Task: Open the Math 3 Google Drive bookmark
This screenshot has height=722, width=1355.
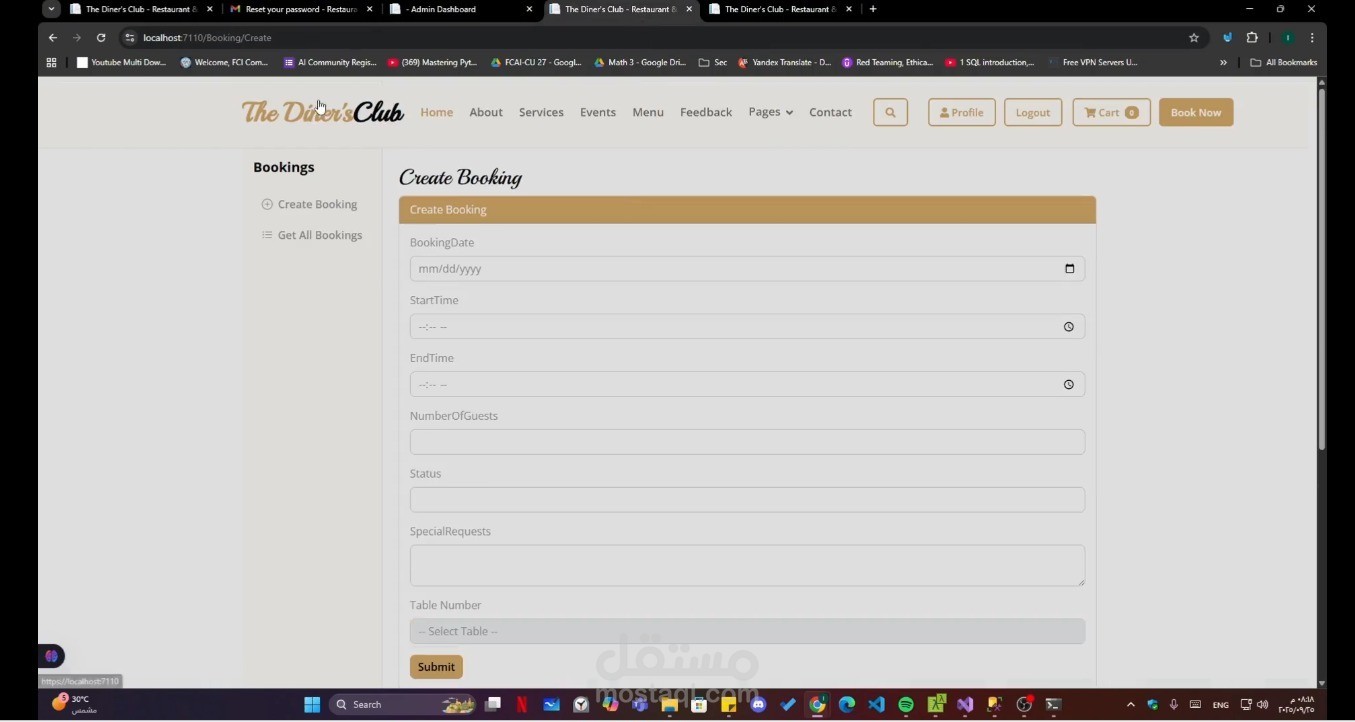Action: tap(640, 62)
